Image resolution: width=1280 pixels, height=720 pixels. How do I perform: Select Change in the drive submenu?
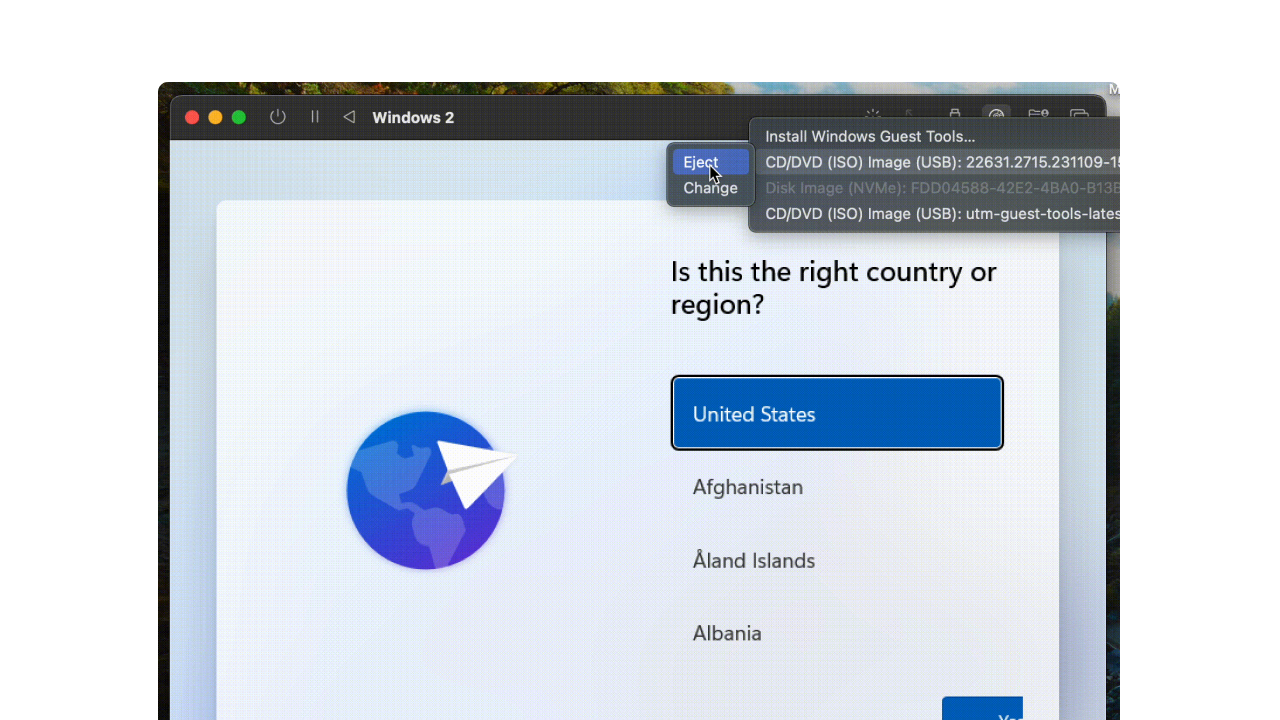710,188
